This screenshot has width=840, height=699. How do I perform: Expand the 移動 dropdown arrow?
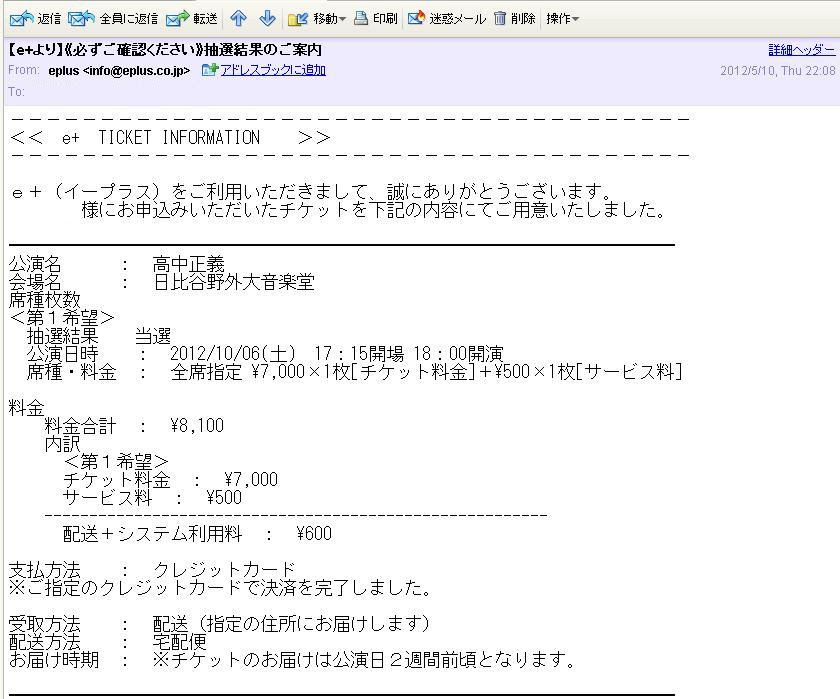tap(342, 20)
